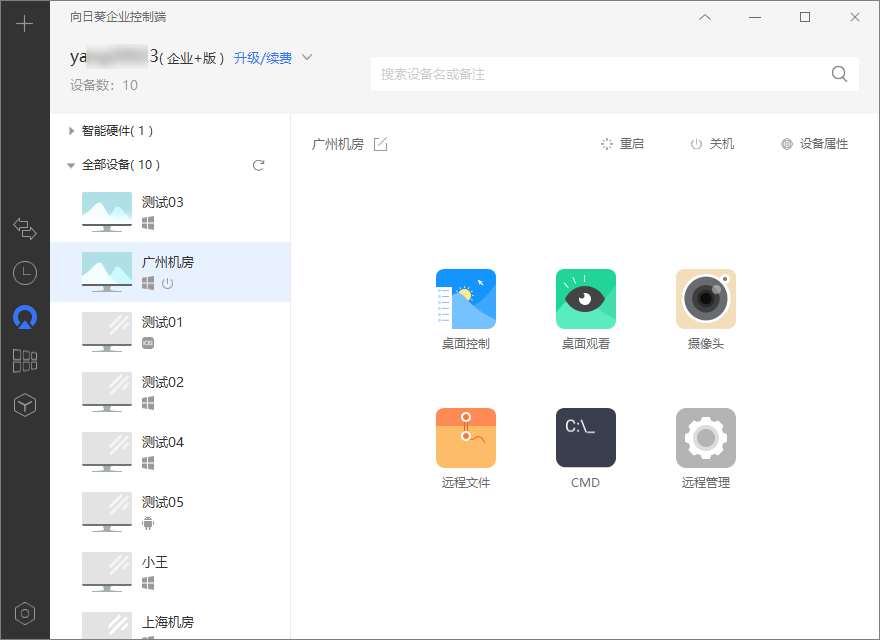This screenshot has width=880, height=640.
Task: Click the Windows logo under 小王
Action: (x=148, y=583)
